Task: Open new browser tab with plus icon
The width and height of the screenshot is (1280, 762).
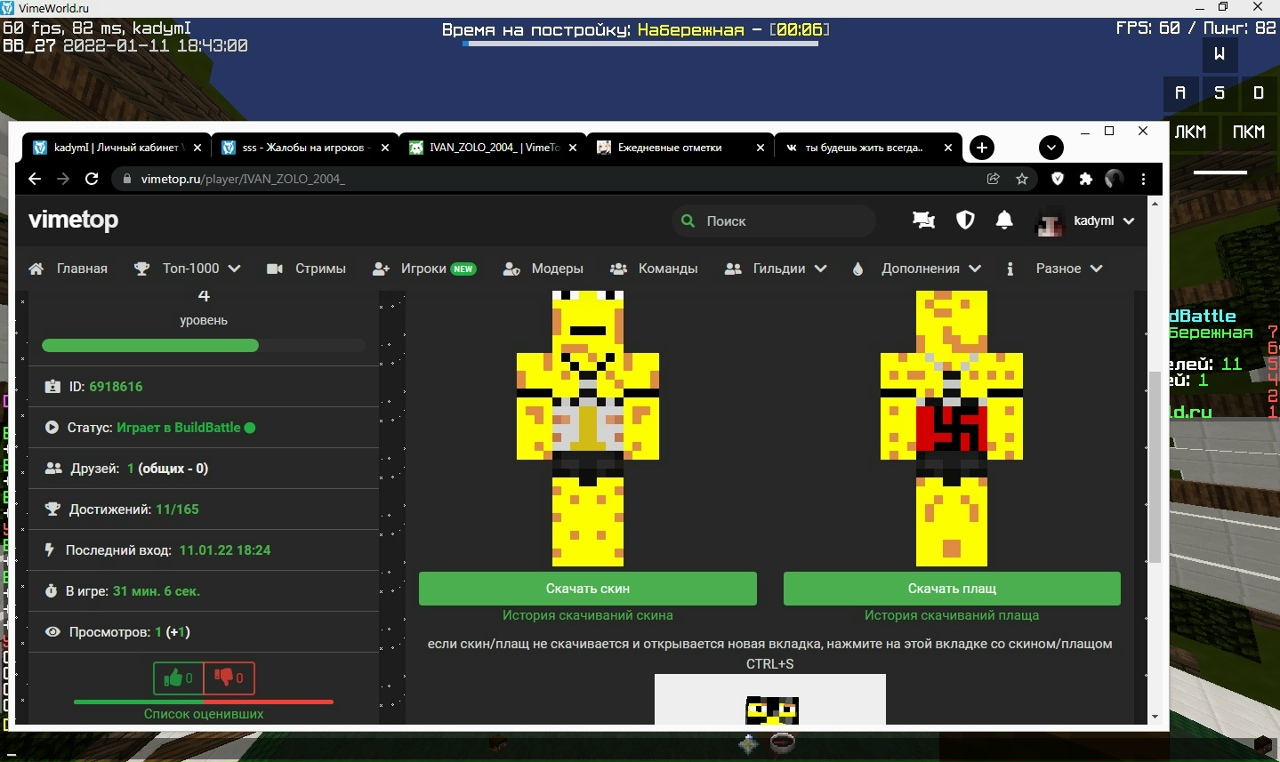Action: coord(982,148)
